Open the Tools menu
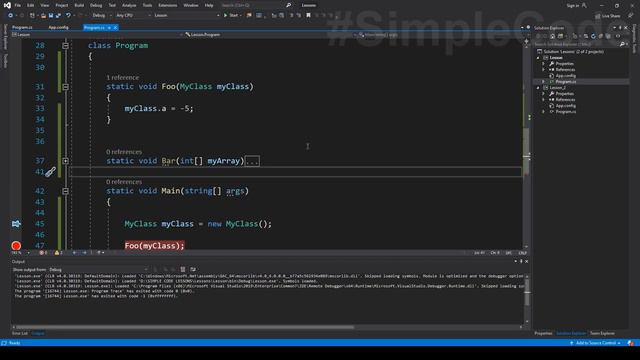 click(147, 5)
